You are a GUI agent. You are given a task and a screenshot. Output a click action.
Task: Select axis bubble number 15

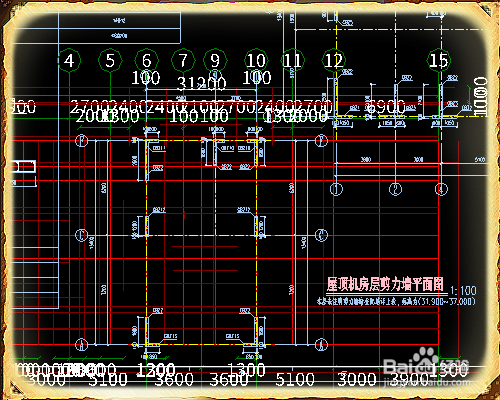[x=439, y=60]
